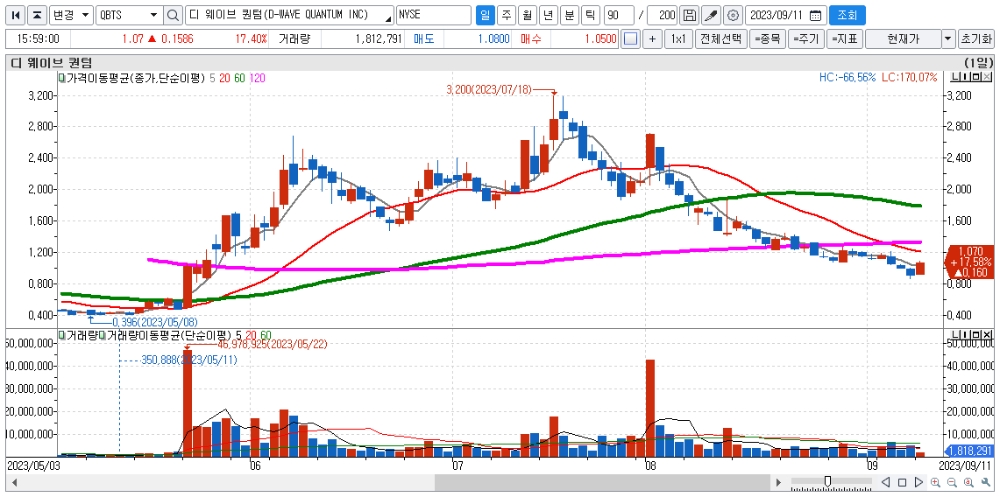The width and height of the screenshot is (1000, 497).
Task: Click the 1,812,791 volume value
Action: pyautogui.click(x=379, y=39)
